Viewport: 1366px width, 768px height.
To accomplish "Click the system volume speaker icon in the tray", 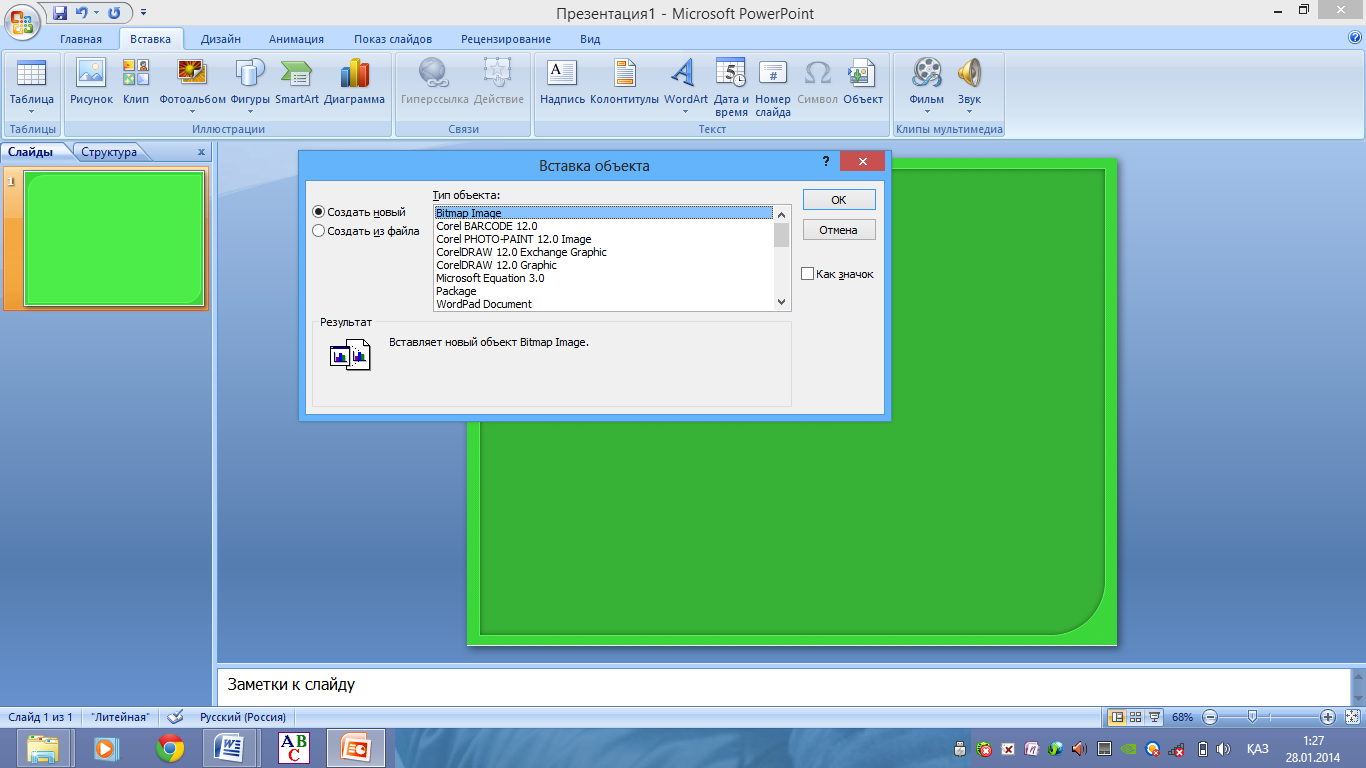I will [x=1222, y=749].
